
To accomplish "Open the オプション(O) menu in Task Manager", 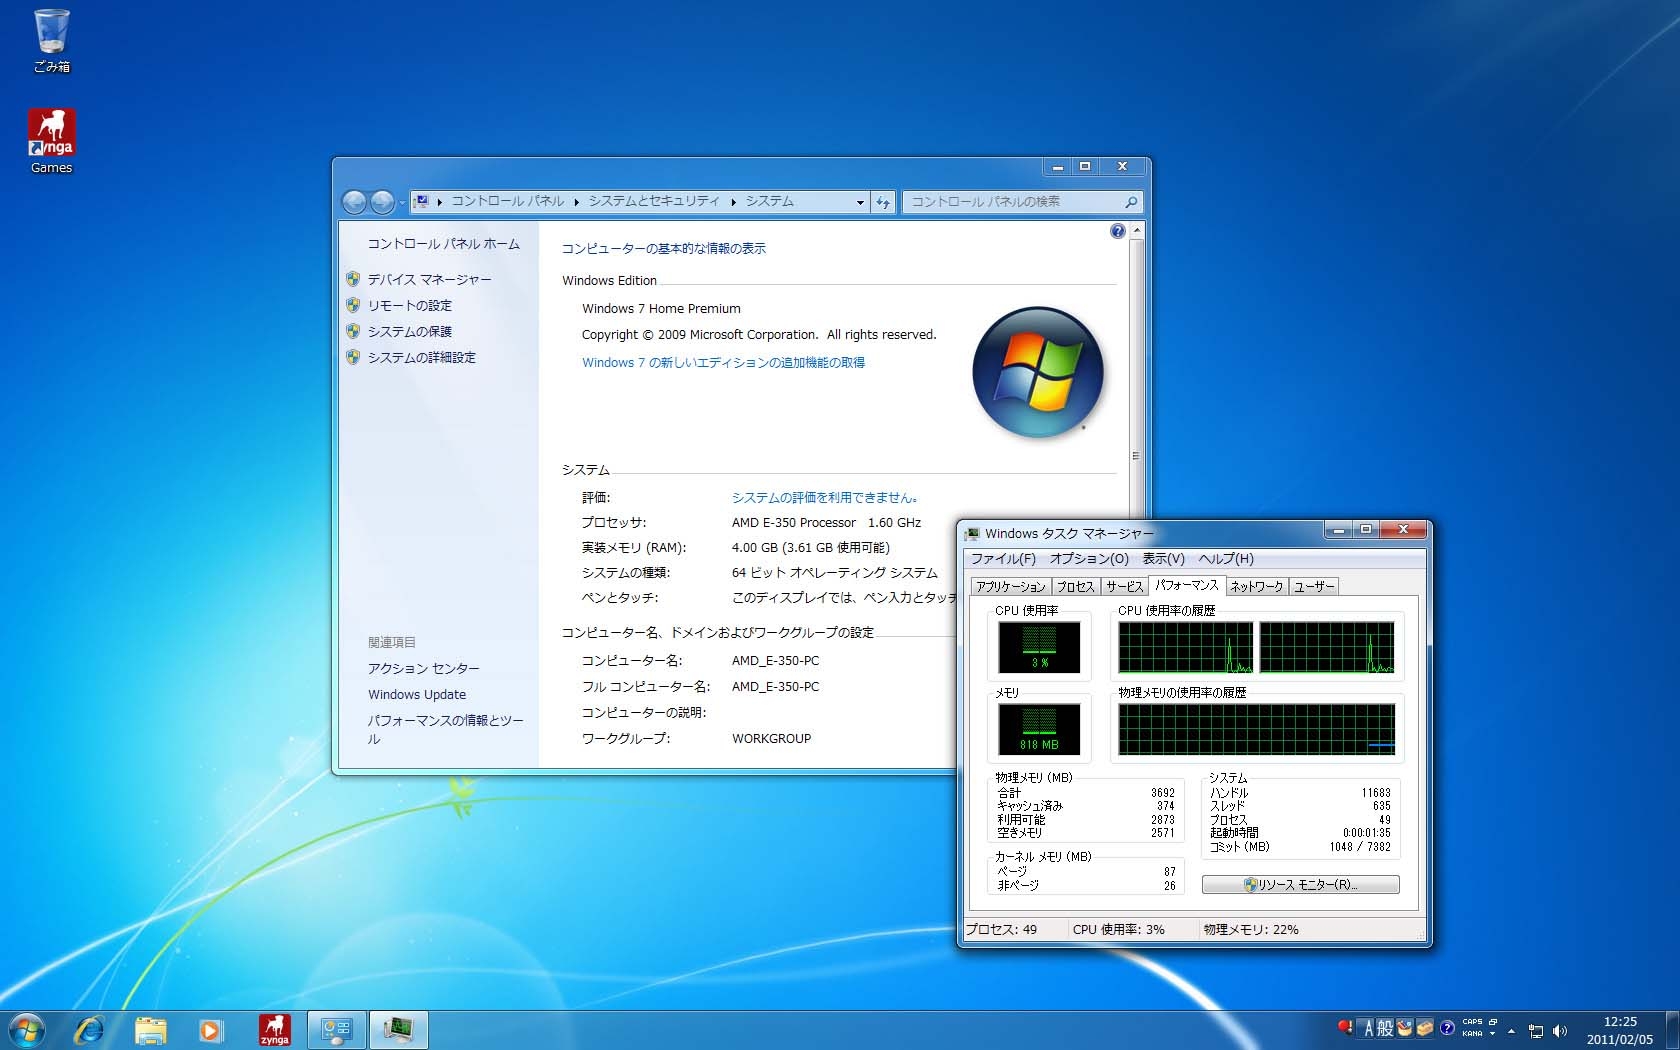I will [1089, 559].
